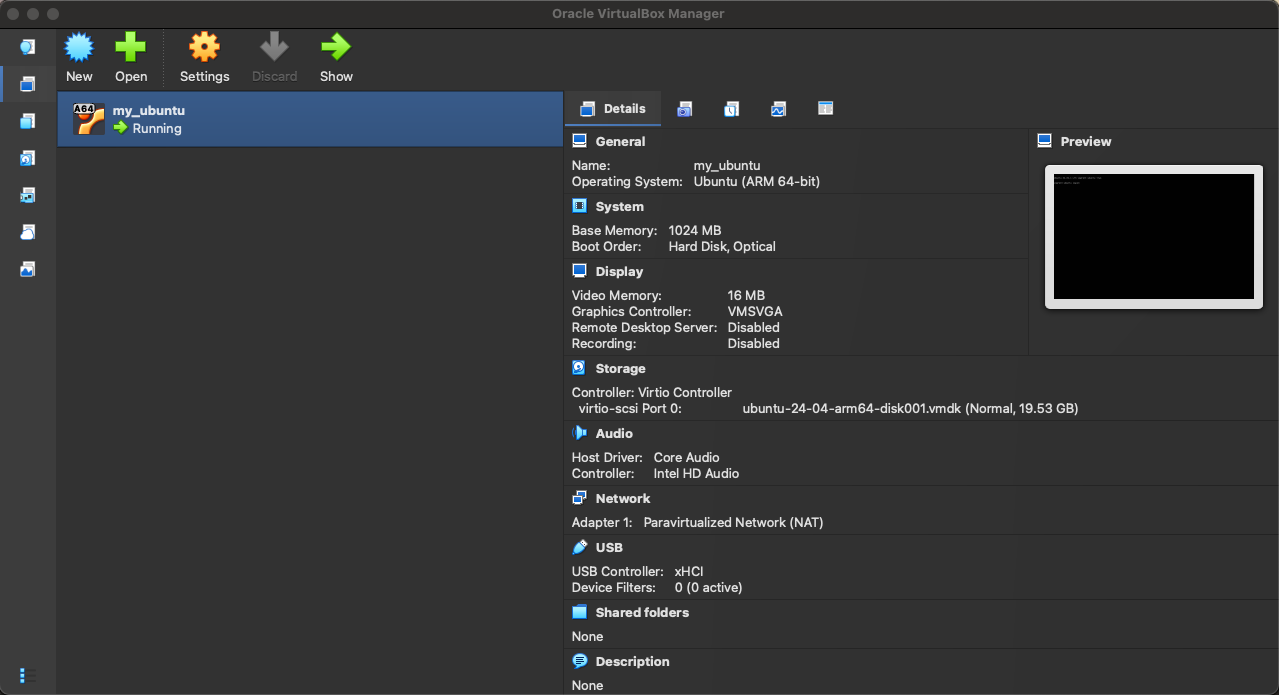The height and width of the screenshot is (695, 1279).
Task: Click the Name value my_ubuntu
Action: [x=727, y=166]
